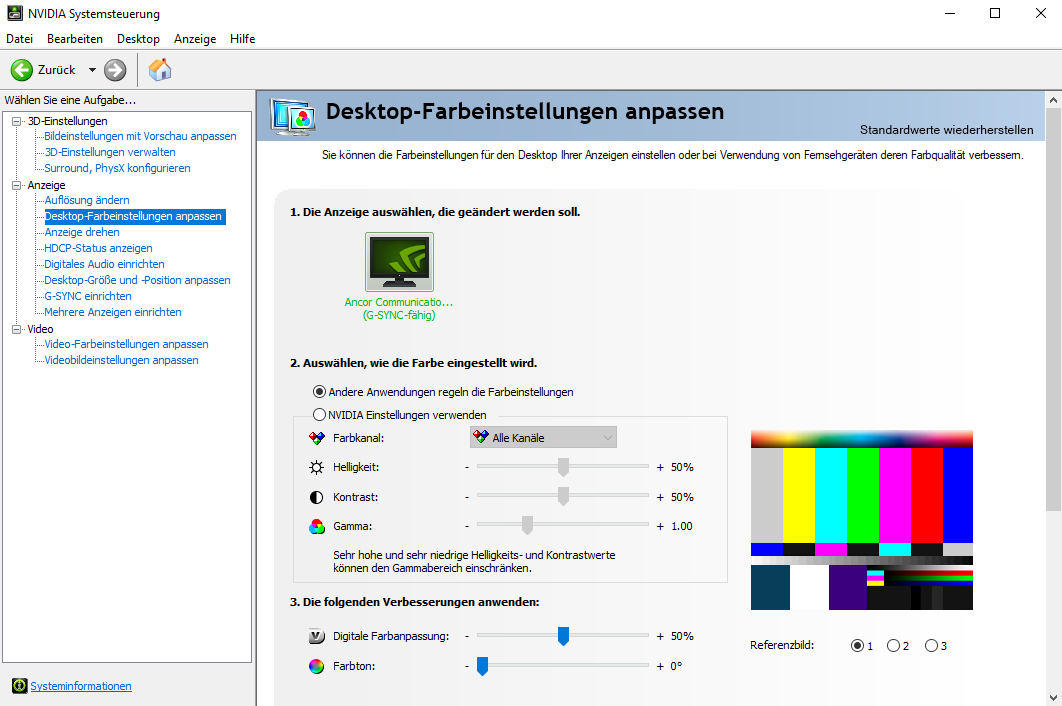Screen dimensions: 1062x706
Task: Click the Systeminformationen icon
Action: [20, 686]
